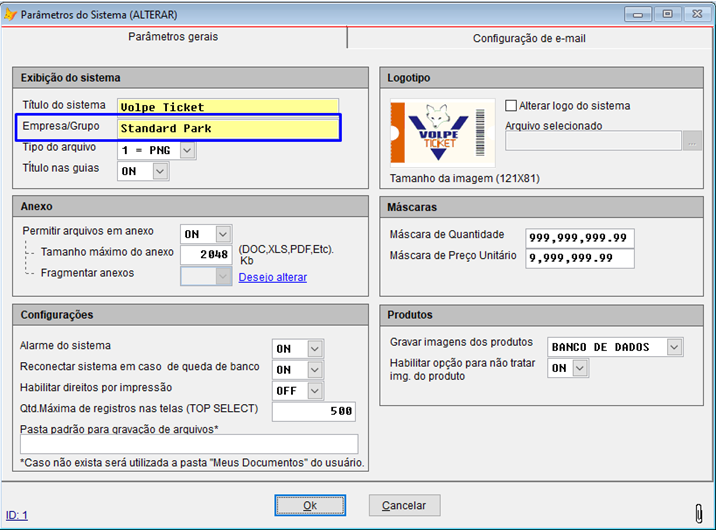The width and height of the screenshot is (716, 530).
Task: Click the Empresa/Grupo input field
Action: (x=228, y=128)
